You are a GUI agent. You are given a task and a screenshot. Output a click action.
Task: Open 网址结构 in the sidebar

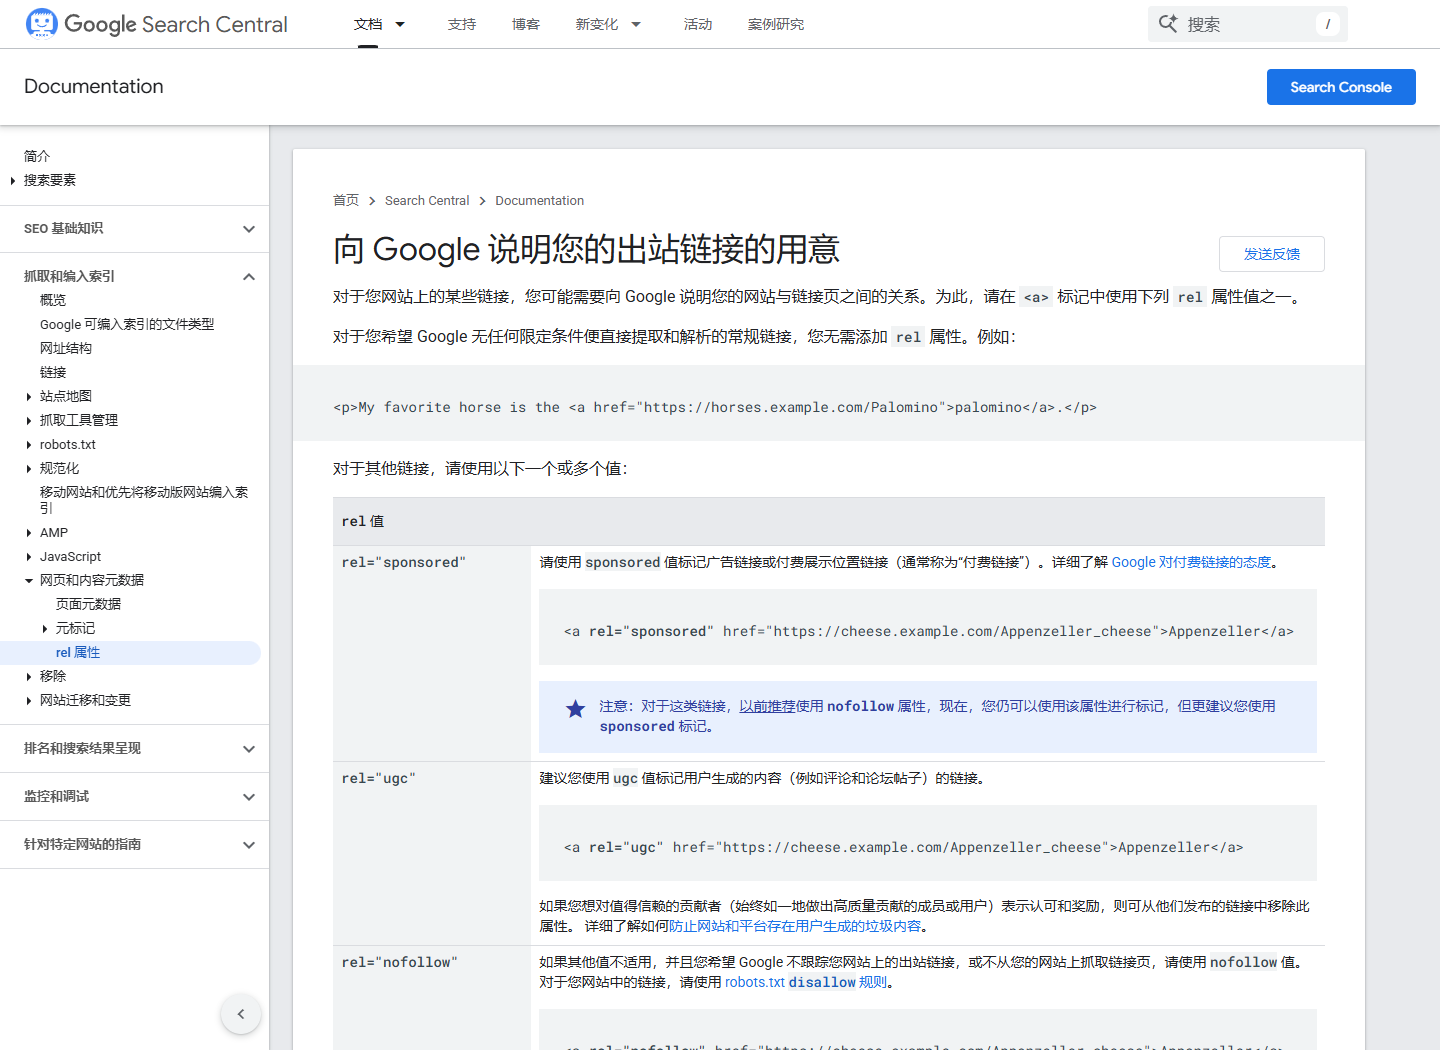point(66,348)
